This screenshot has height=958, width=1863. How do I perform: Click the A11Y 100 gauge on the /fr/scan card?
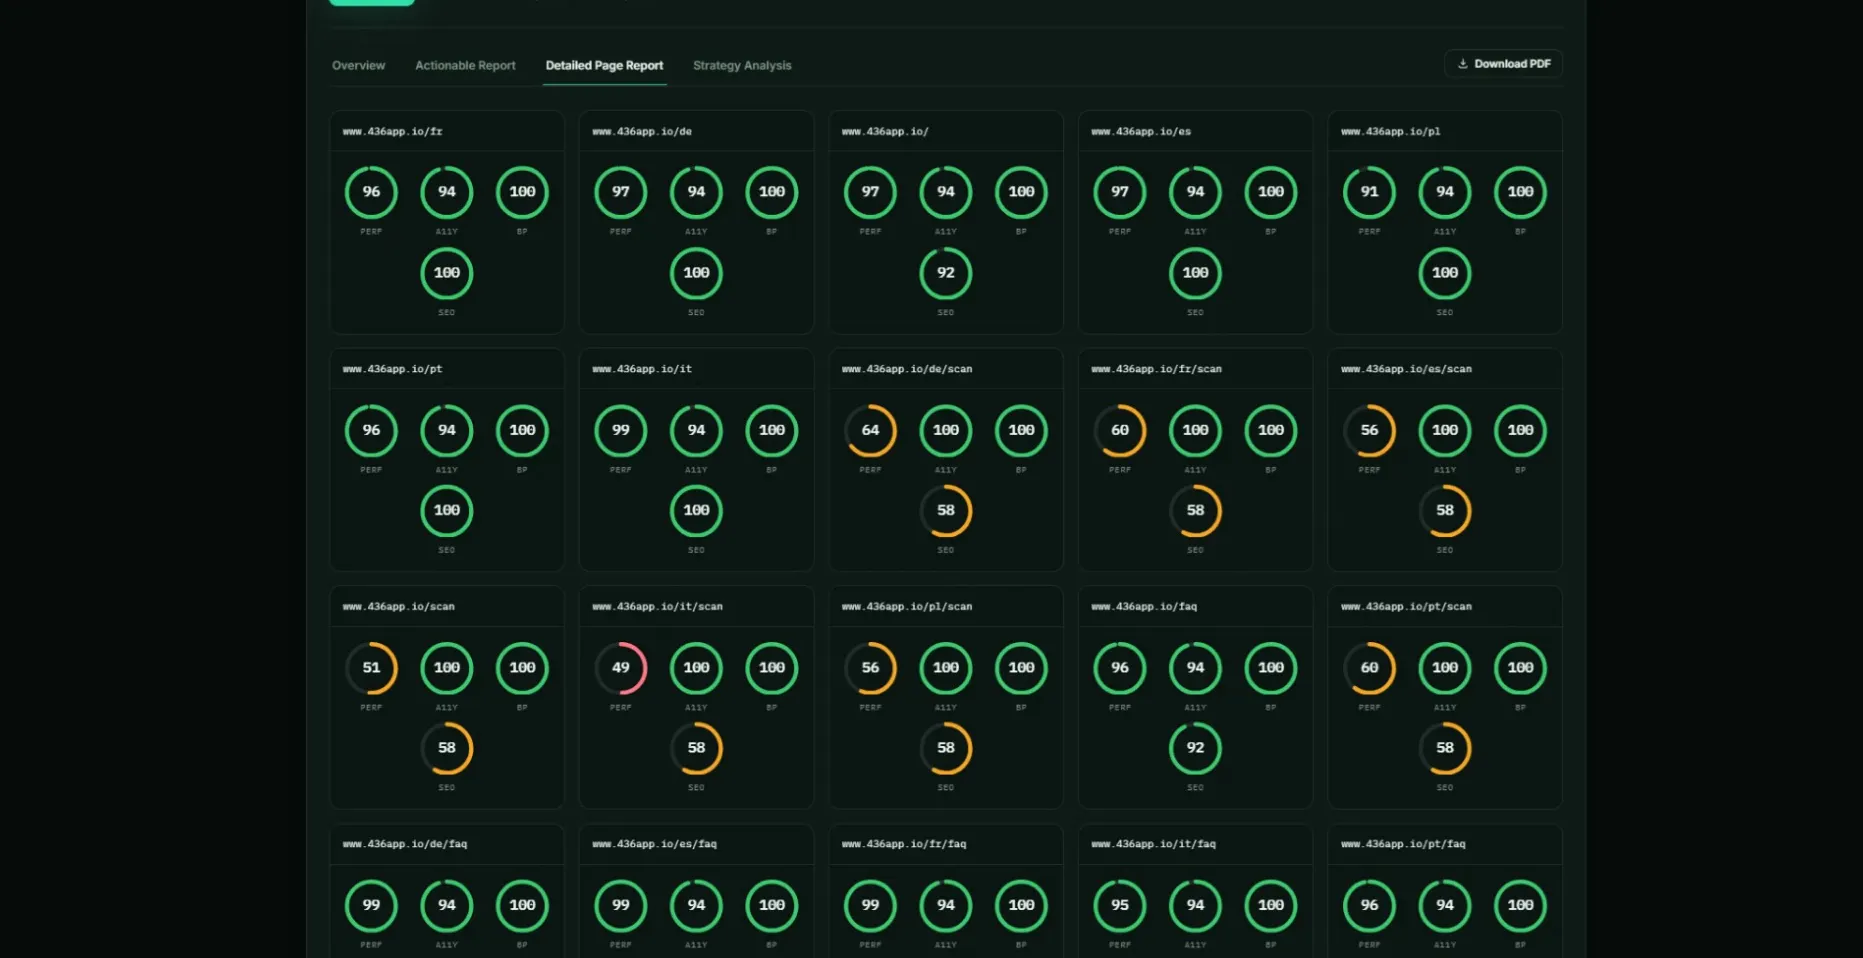click(1195, 430)
